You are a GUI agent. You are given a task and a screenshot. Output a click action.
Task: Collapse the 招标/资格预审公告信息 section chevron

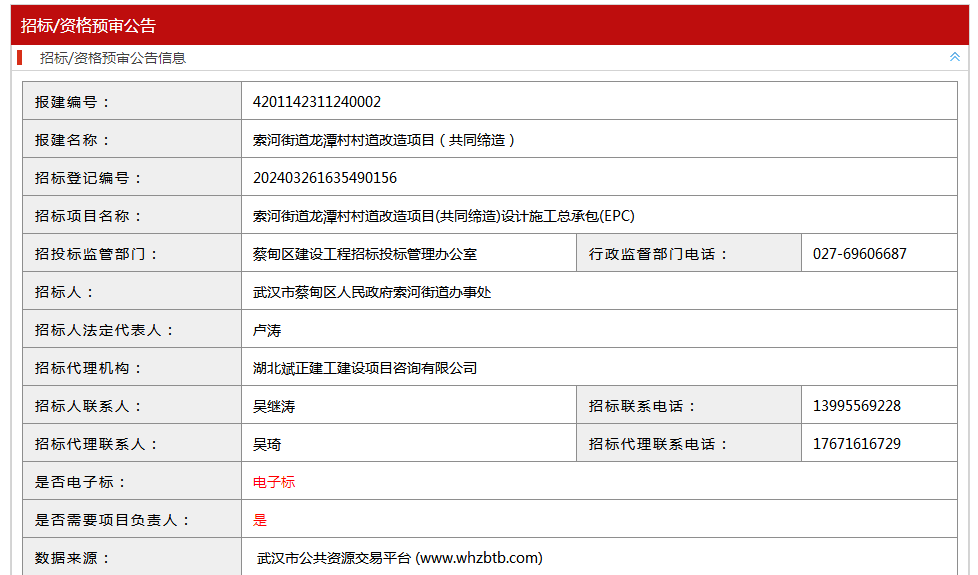click(x=954, y=57)
